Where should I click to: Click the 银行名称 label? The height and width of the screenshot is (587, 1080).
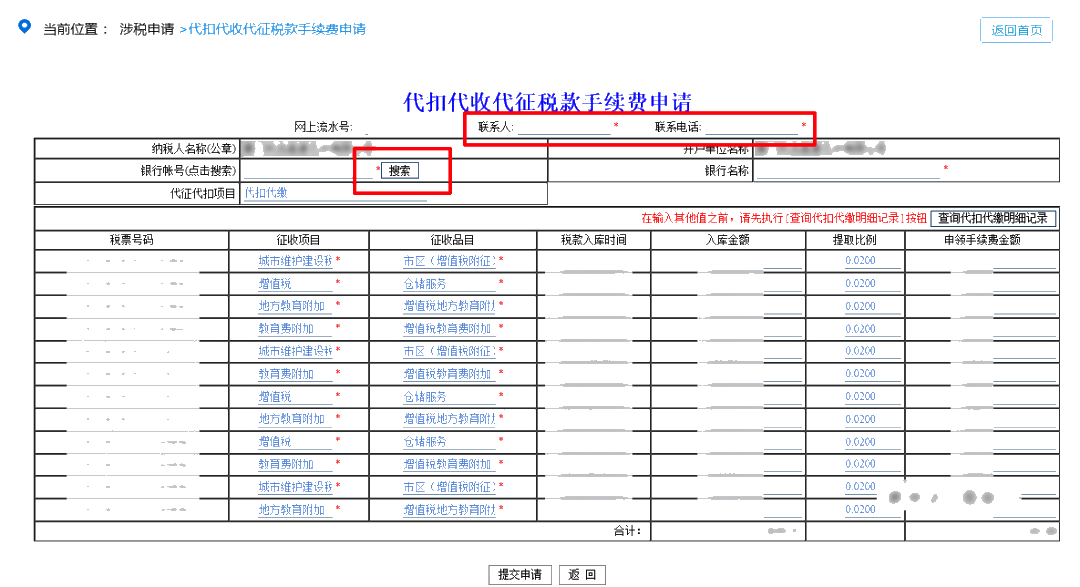pos(727,171)
